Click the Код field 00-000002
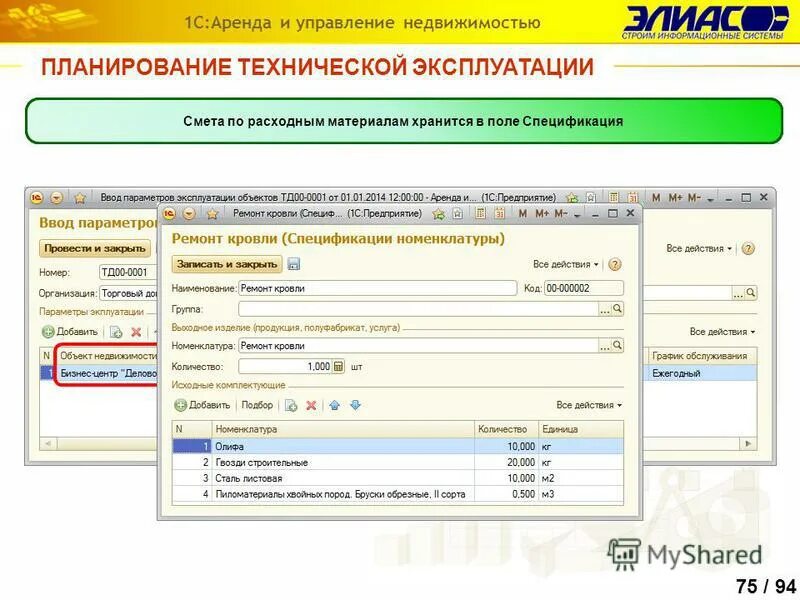The width and height of the screenshot is (800, 600). coord(584,288)
